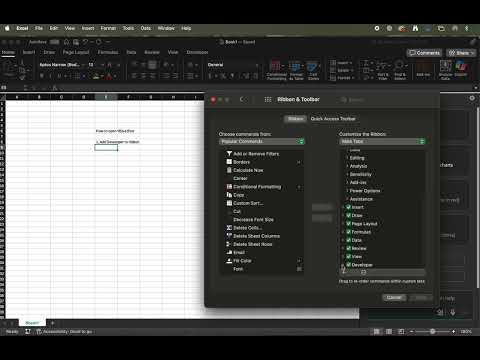
Task: Open the Tools menu in menu bar
Action: click(128, 28)
